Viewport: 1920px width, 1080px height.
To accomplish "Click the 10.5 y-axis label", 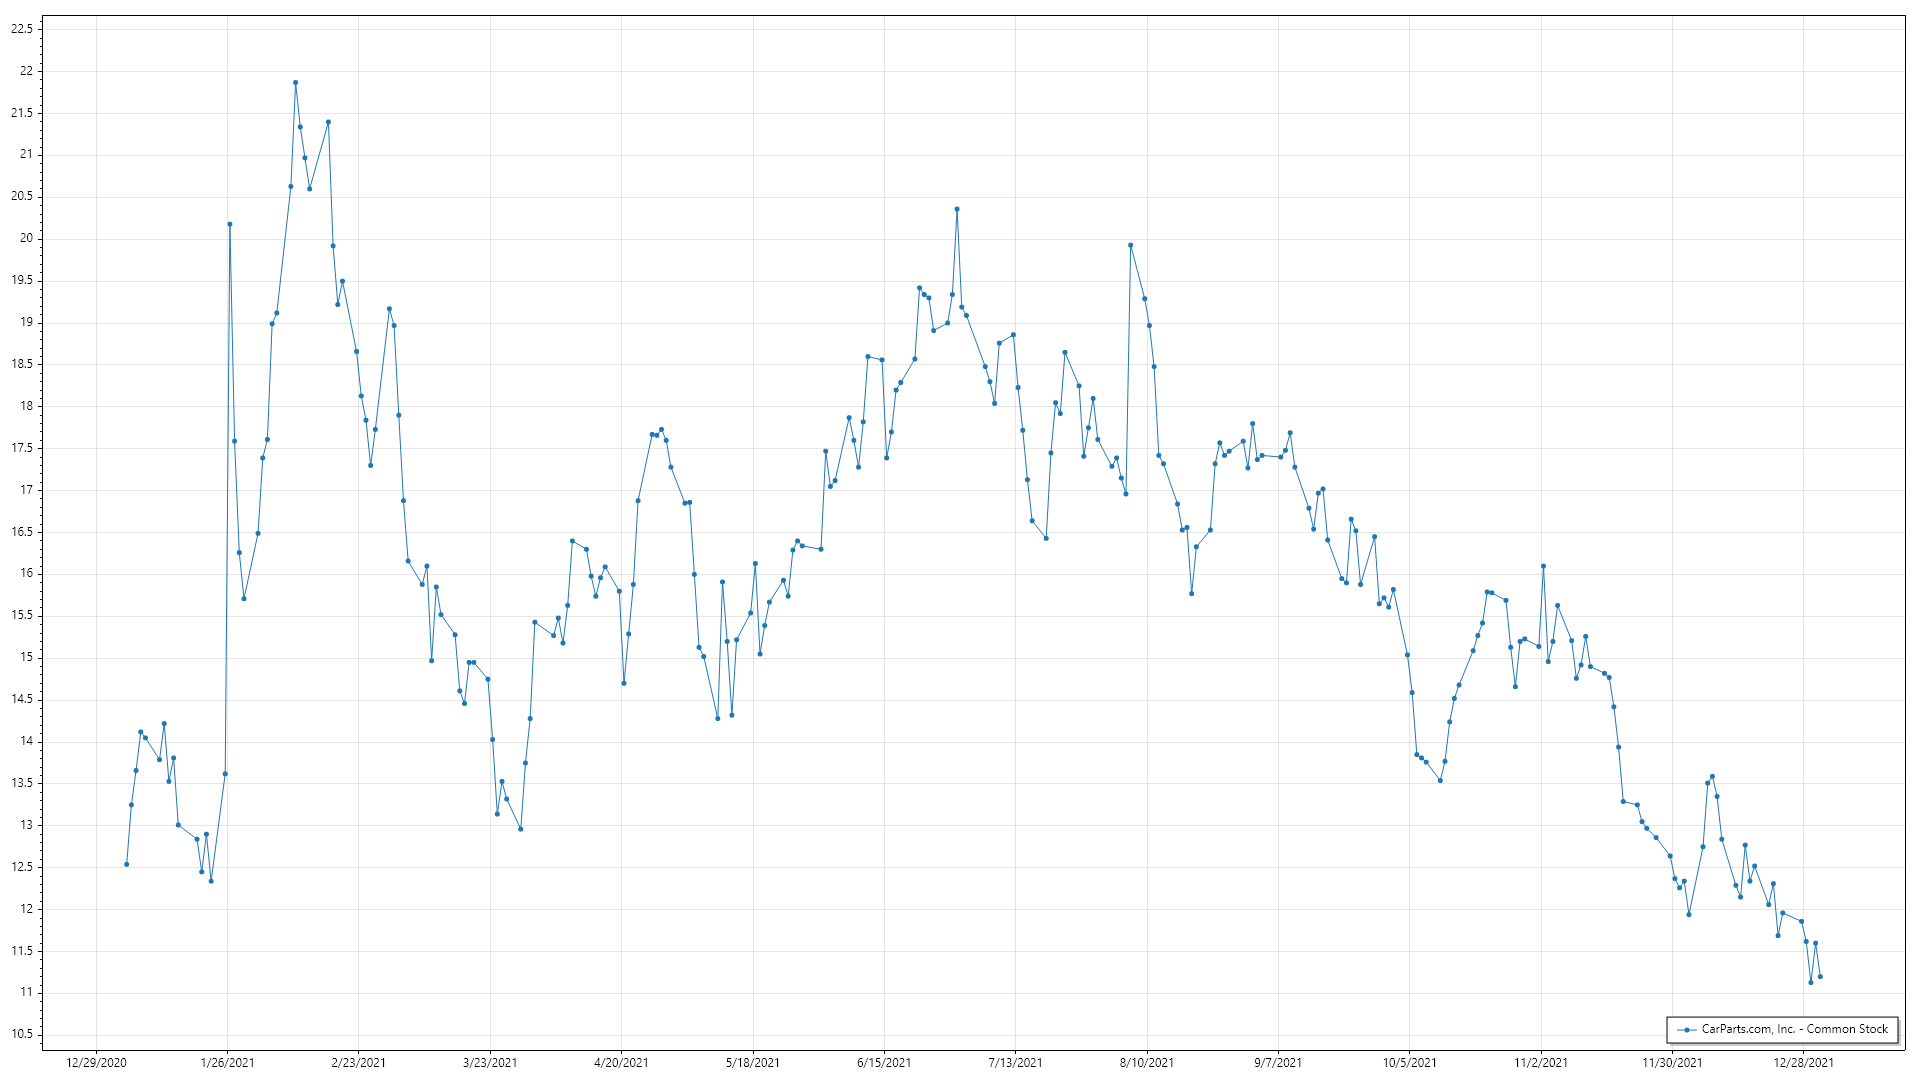I will click(22, 1035).
